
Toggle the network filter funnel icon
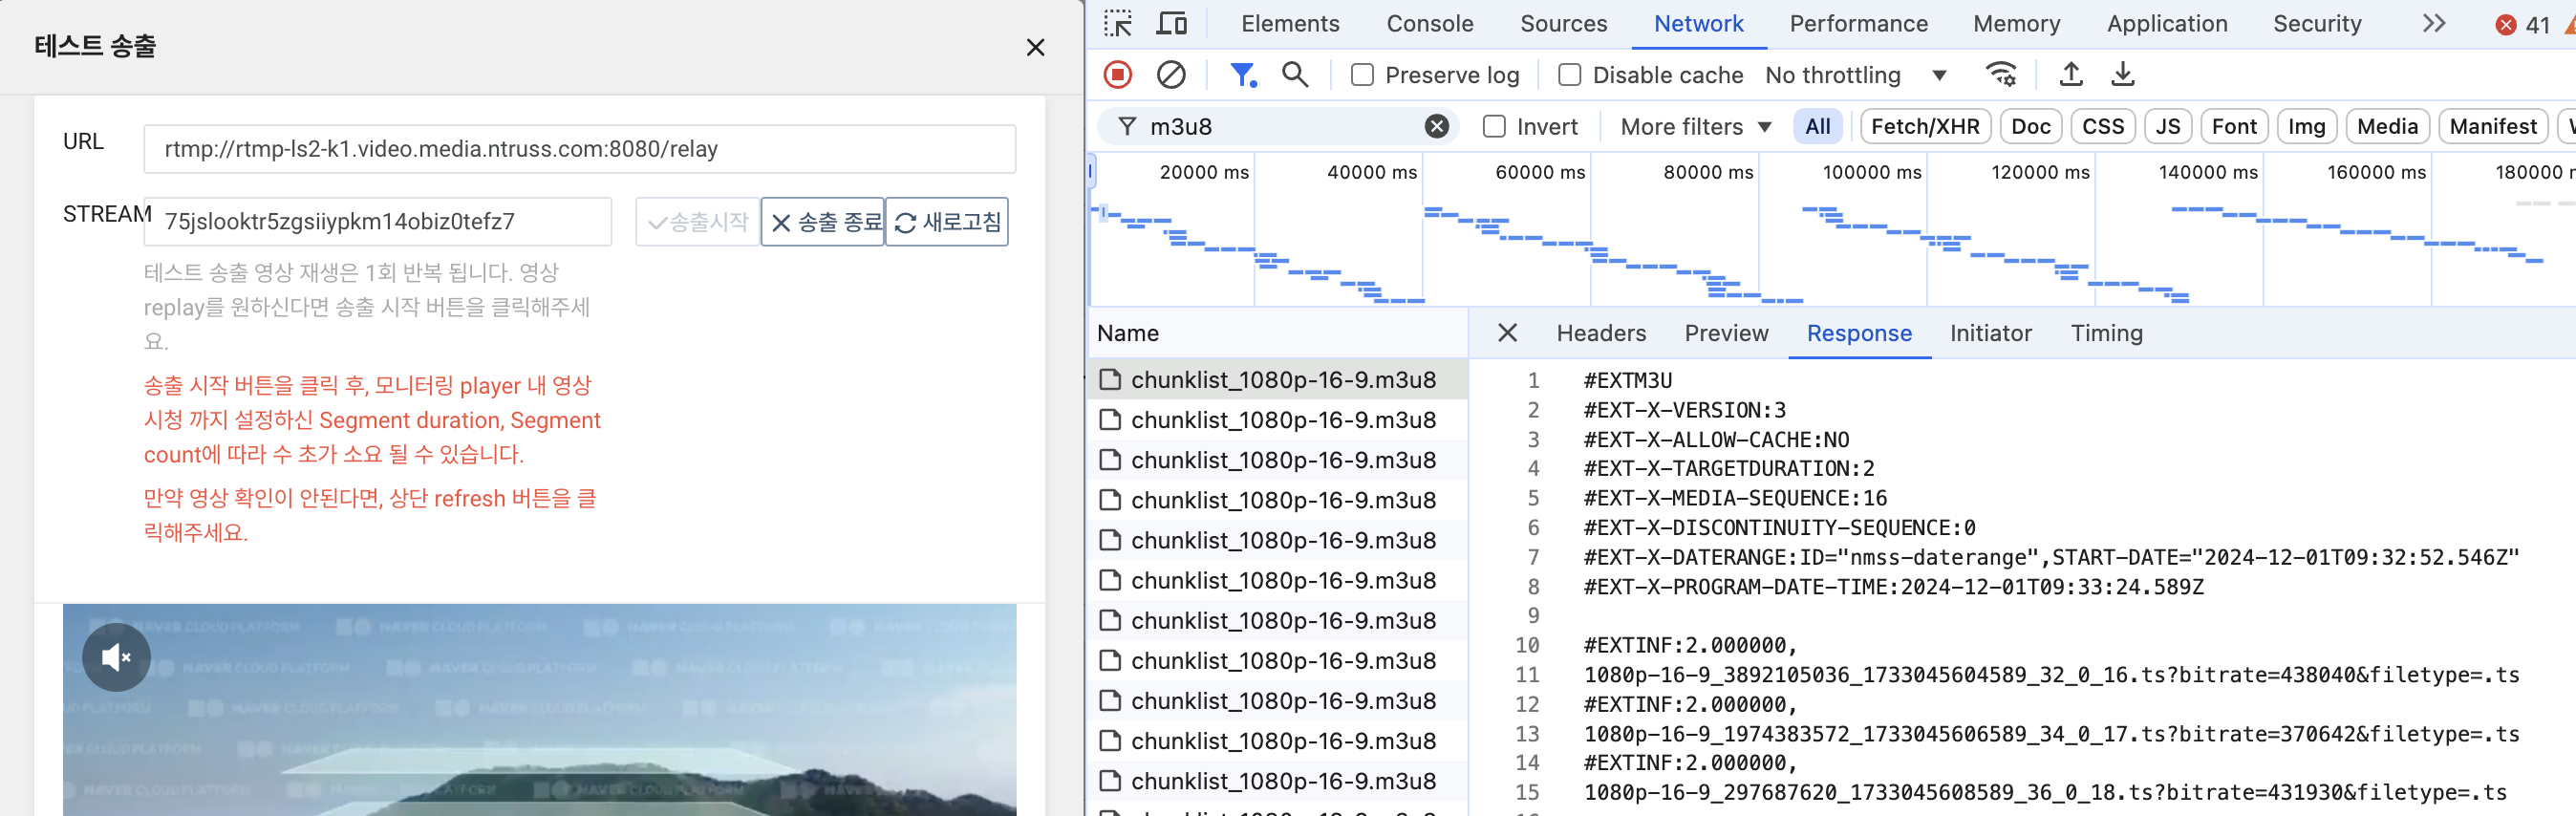pyautogui.click(x=1243, y=75)
